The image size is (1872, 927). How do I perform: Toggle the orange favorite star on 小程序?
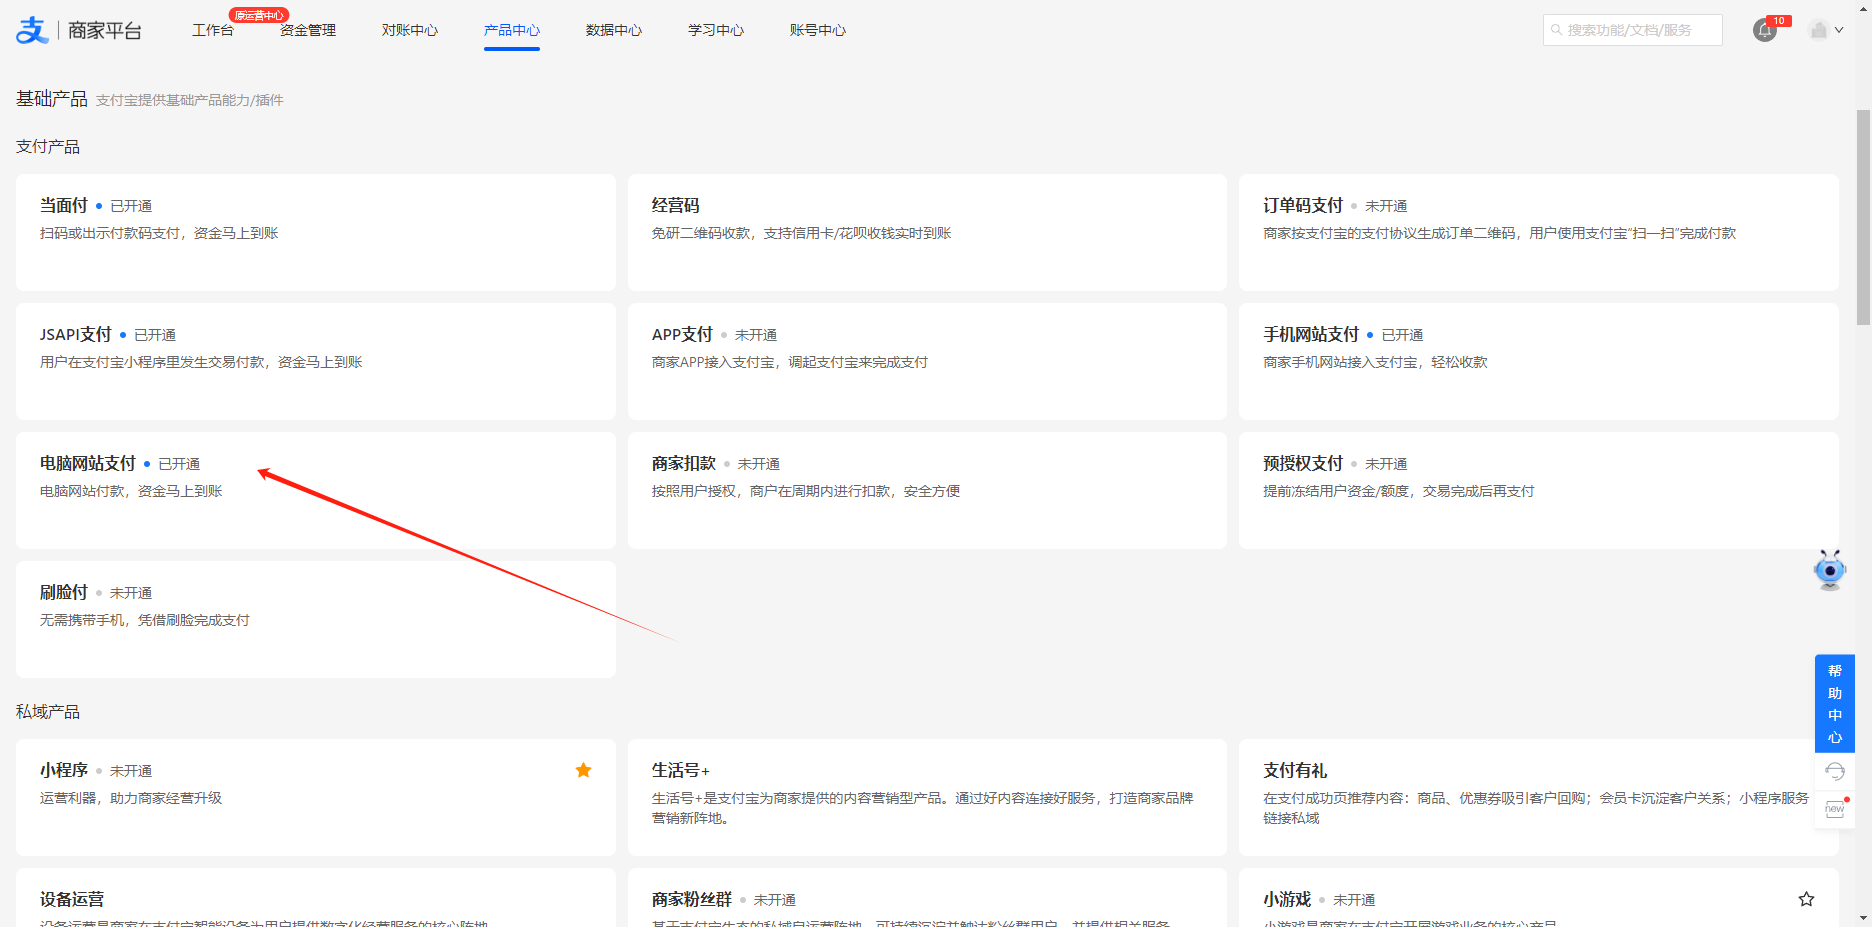(x=584, y=770)
